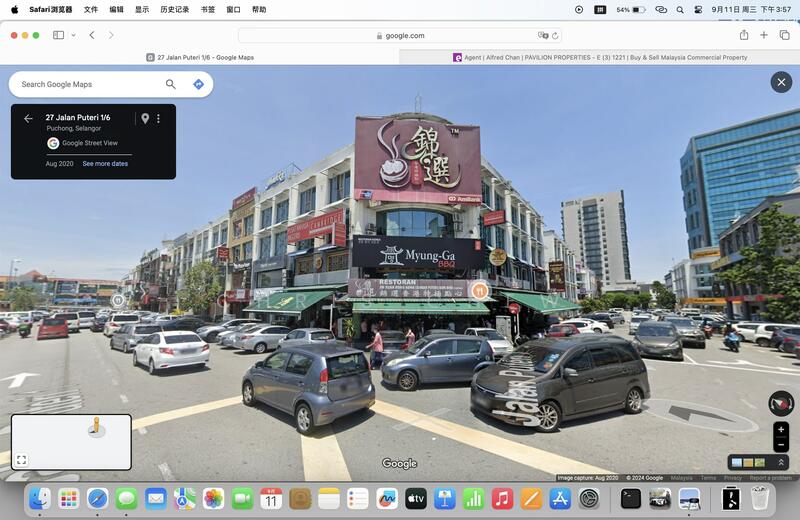The height and width of the screenshot is (520, 800).
Task: Click the Privacy link in the footer
Action: [x=733, y=478]
